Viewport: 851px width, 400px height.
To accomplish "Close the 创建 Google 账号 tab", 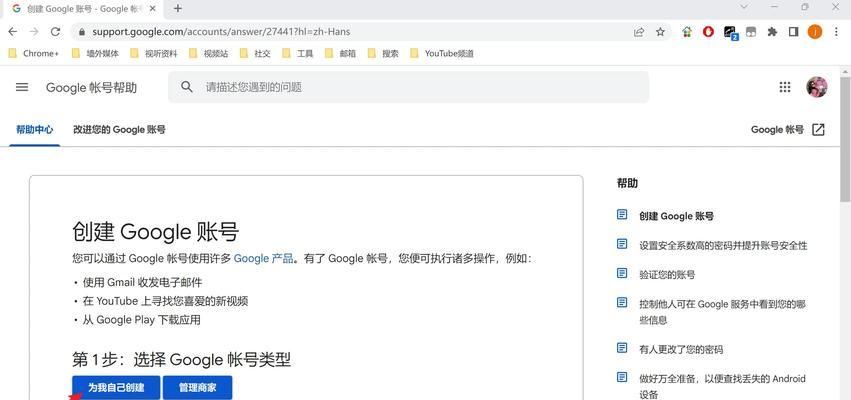I will (153, 9).
